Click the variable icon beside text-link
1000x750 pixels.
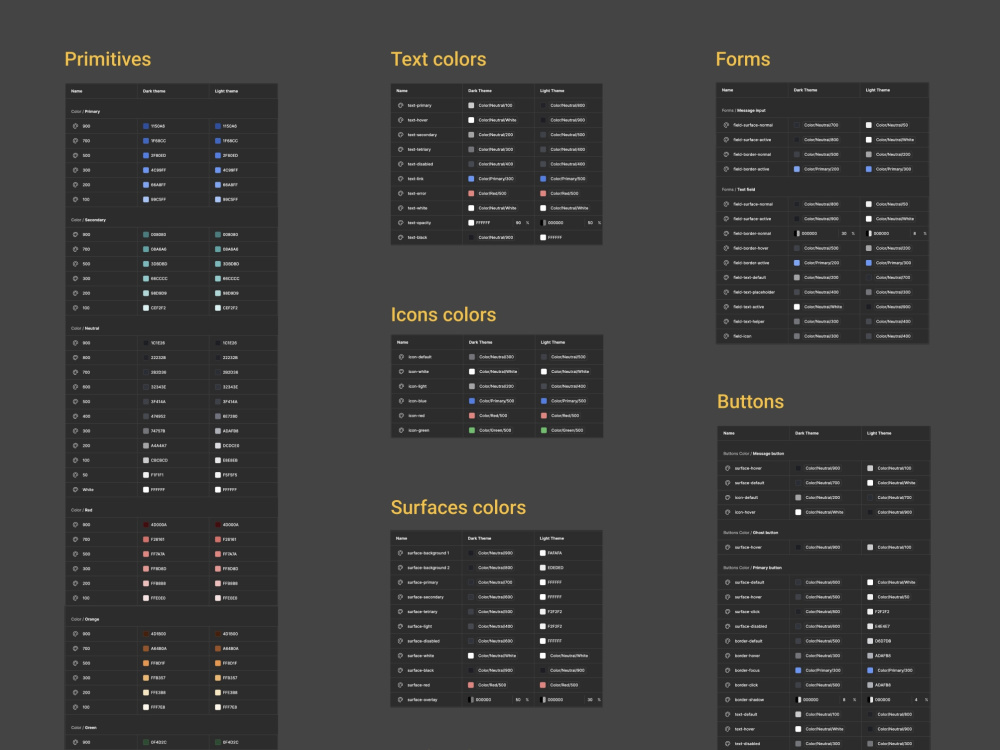(401, 179)
